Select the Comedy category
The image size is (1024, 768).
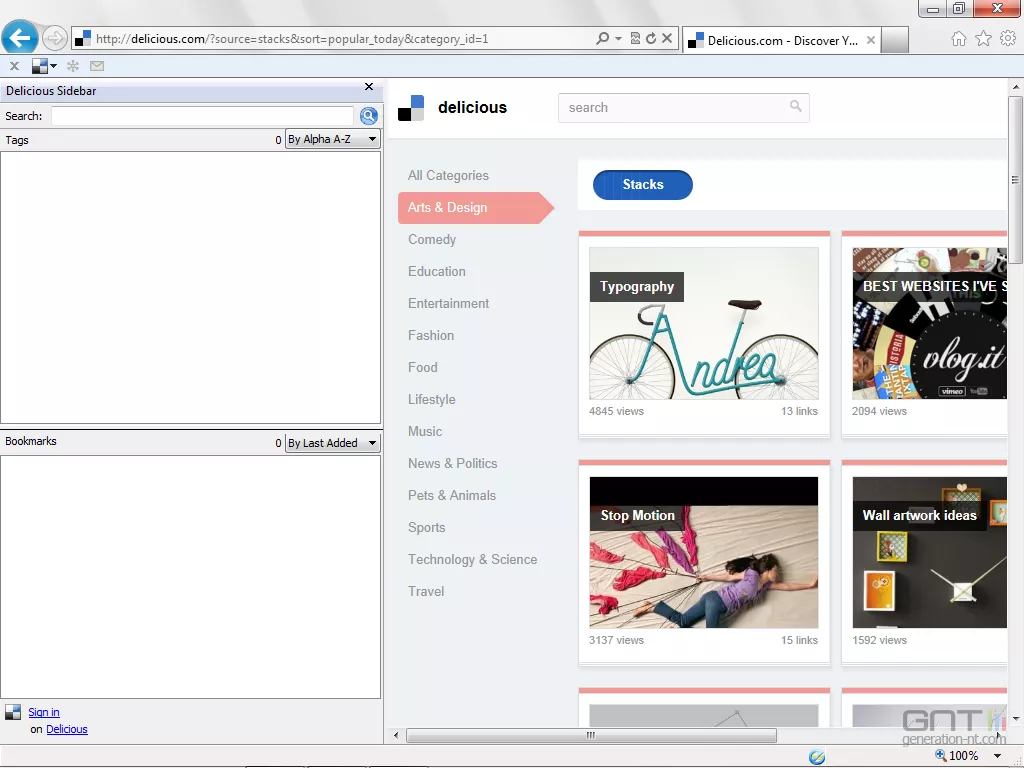[x=431, y=239]
